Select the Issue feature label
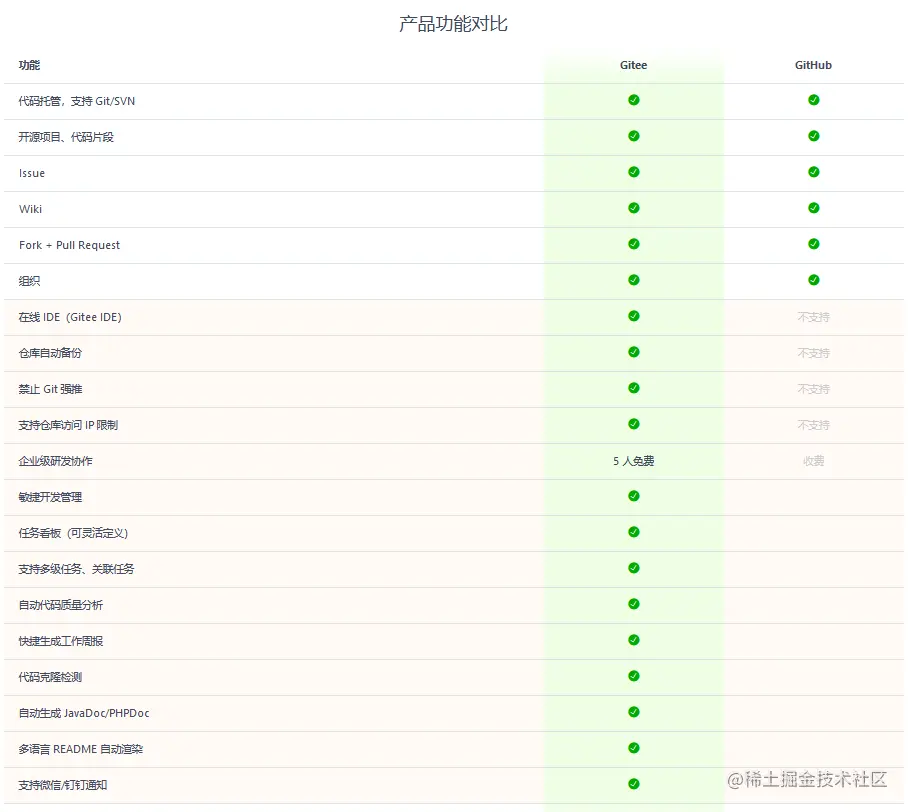The height and width of the screenshot is (812, 910). click(x=32, y=173)
